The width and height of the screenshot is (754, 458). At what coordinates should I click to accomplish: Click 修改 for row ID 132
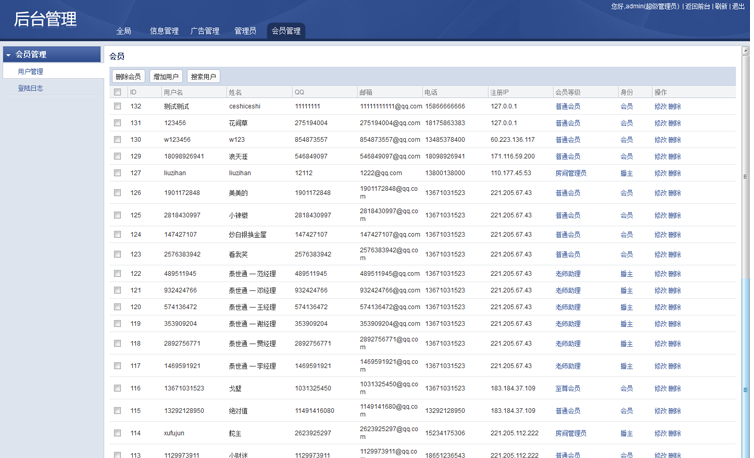coord(660,106)
